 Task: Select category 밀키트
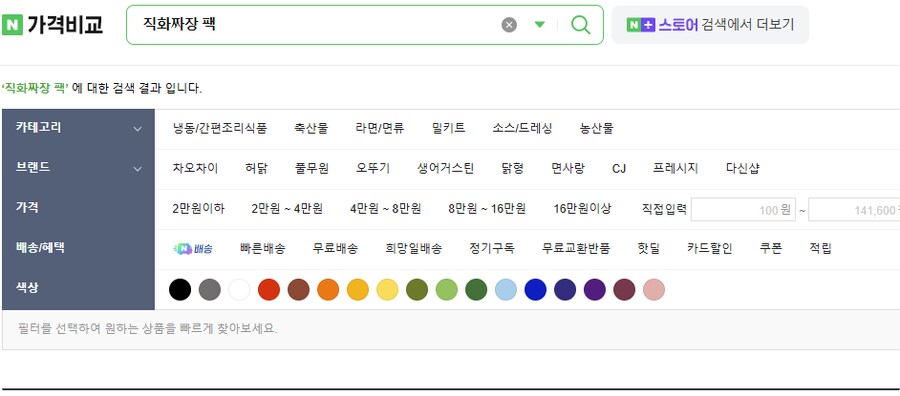click(448, 129)
